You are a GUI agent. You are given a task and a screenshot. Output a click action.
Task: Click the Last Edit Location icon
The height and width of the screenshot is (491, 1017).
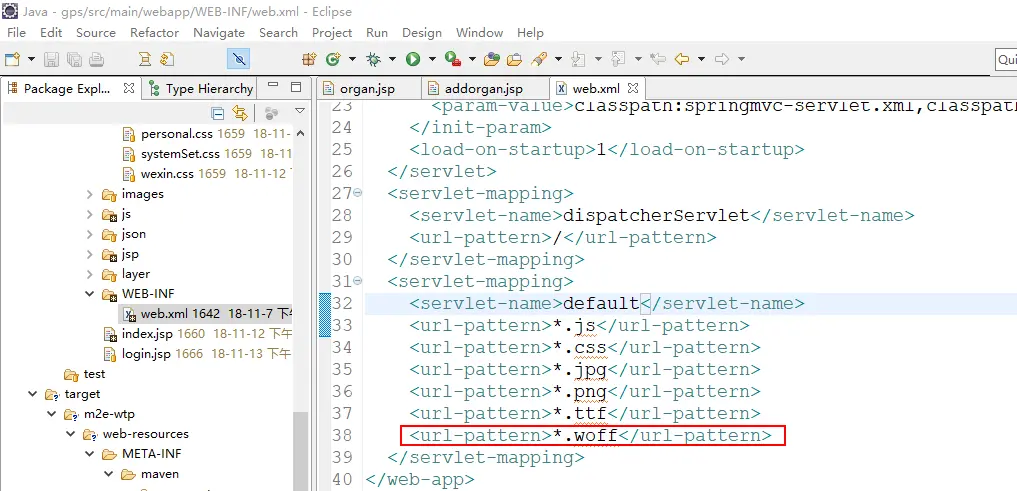658,60
